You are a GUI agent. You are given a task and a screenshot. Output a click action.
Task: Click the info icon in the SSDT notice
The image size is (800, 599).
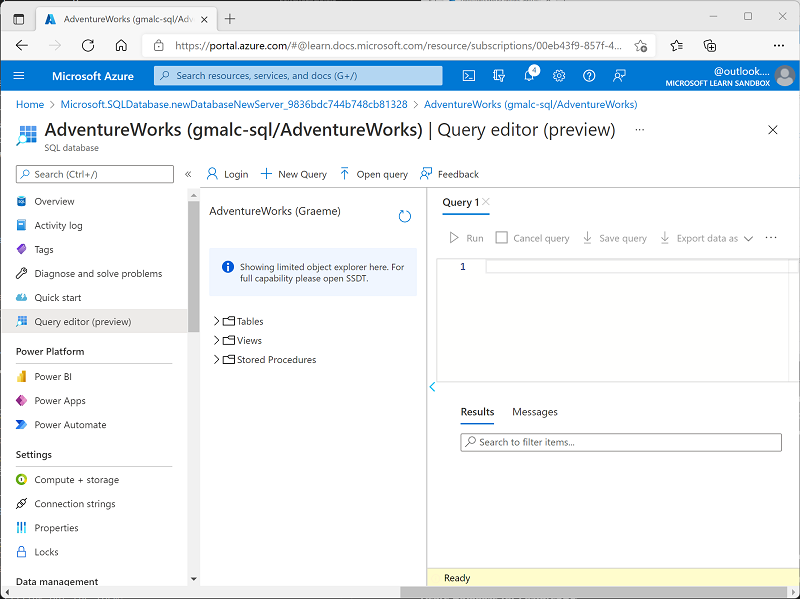tap(228, 267)
